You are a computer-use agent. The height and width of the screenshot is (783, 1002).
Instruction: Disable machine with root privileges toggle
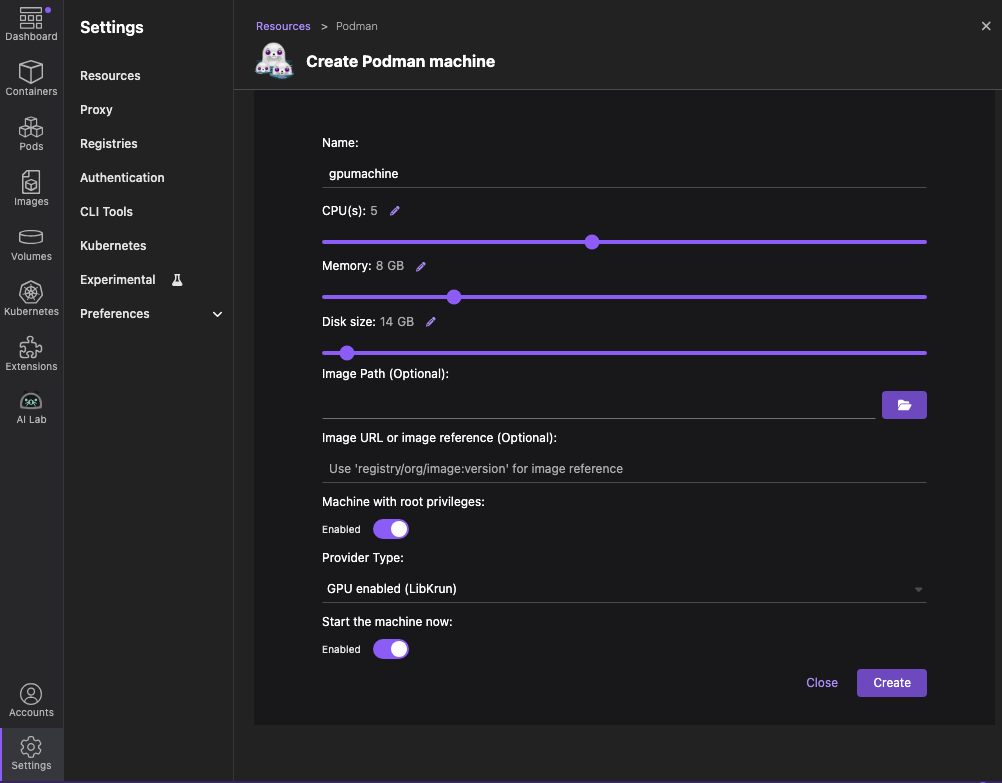coord(390,529)
